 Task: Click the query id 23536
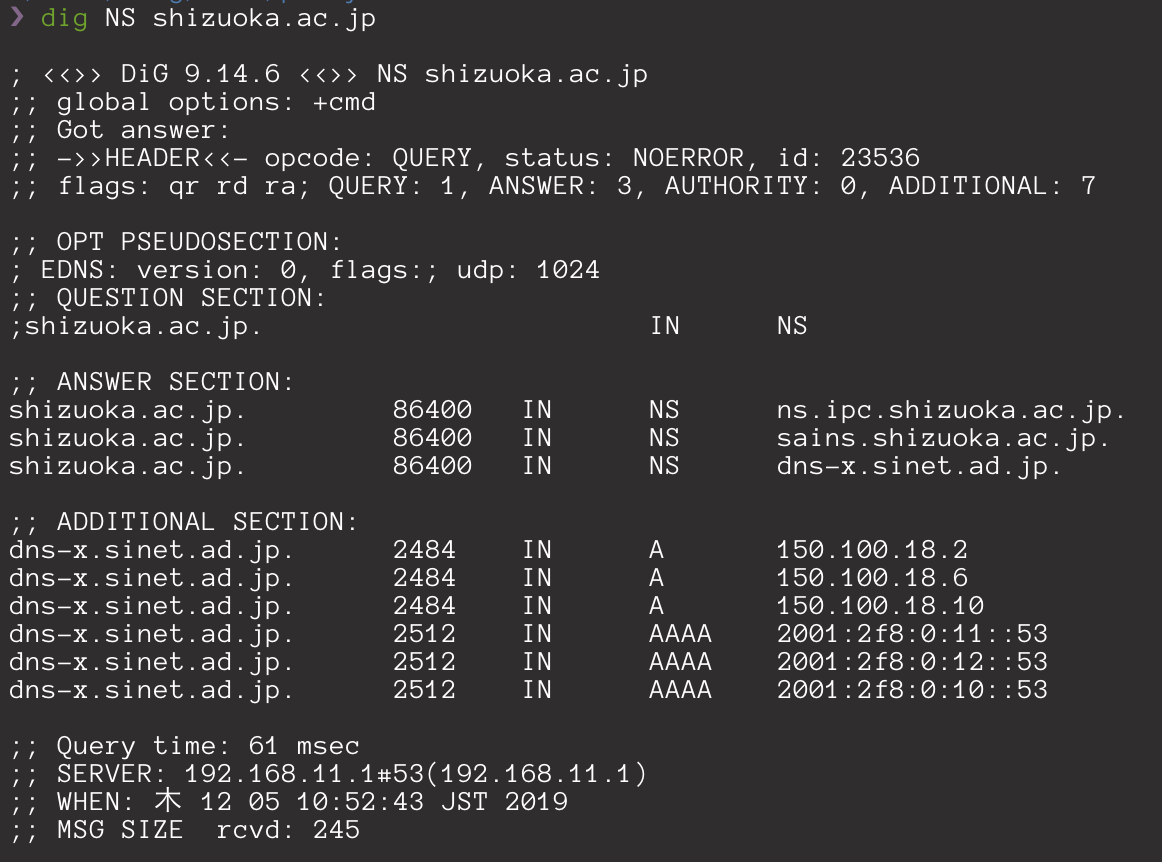(880, 159)
